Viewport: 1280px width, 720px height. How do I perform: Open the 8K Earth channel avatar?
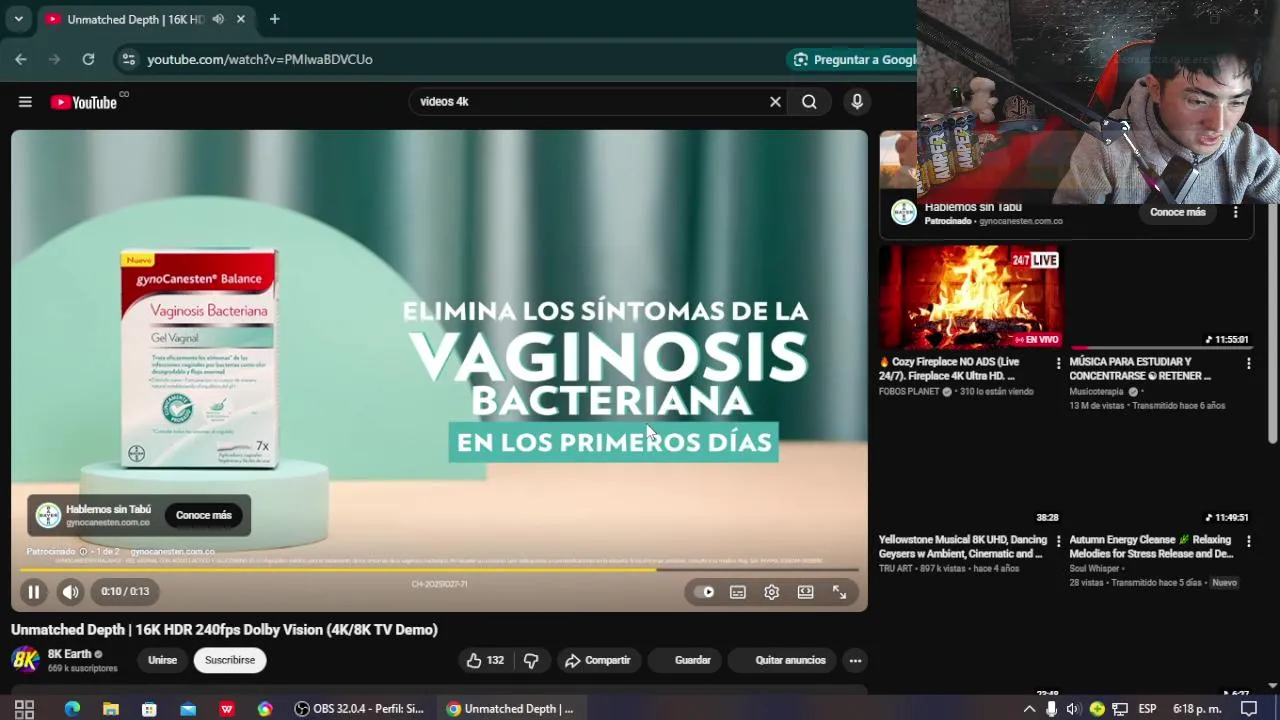pos(25,660)
